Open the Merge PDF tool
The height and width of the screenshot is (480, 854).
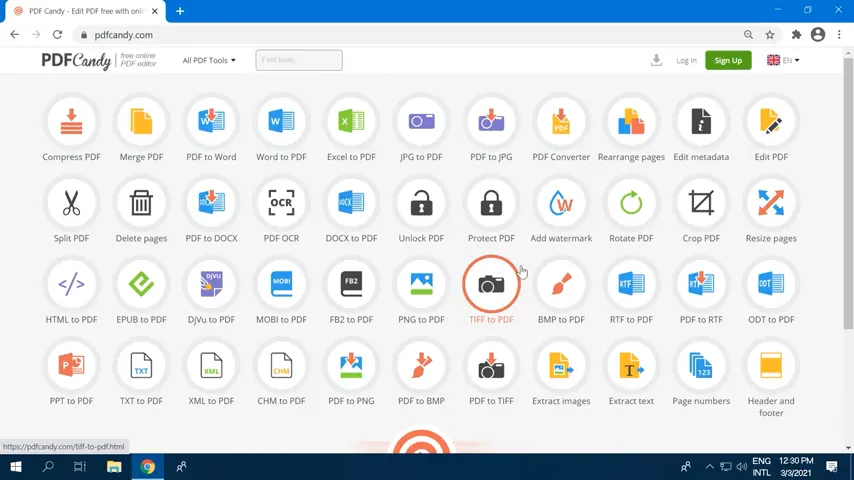coord(141,121)
